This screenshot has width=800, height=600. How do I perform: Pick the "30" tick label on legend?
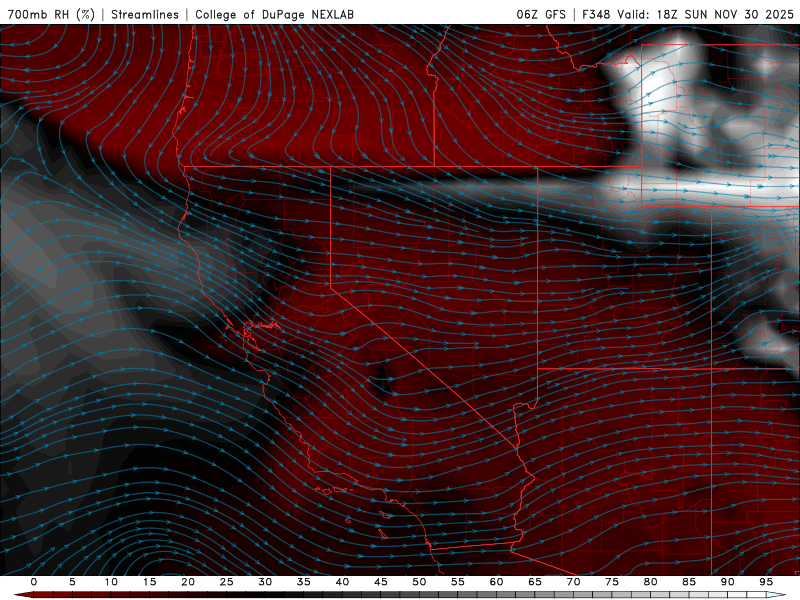(265, 582)
